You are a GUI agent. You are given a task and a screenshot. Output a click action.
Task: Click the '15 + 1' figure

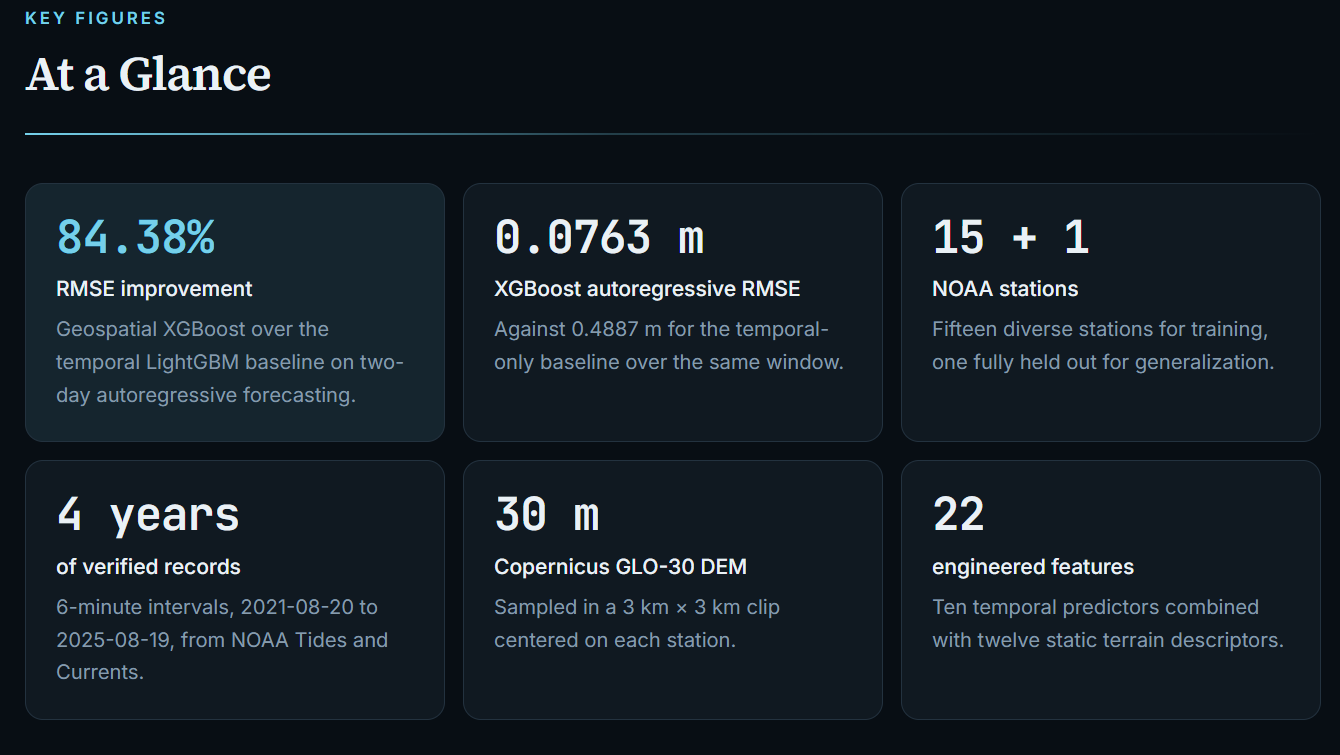pos(1011,237)
